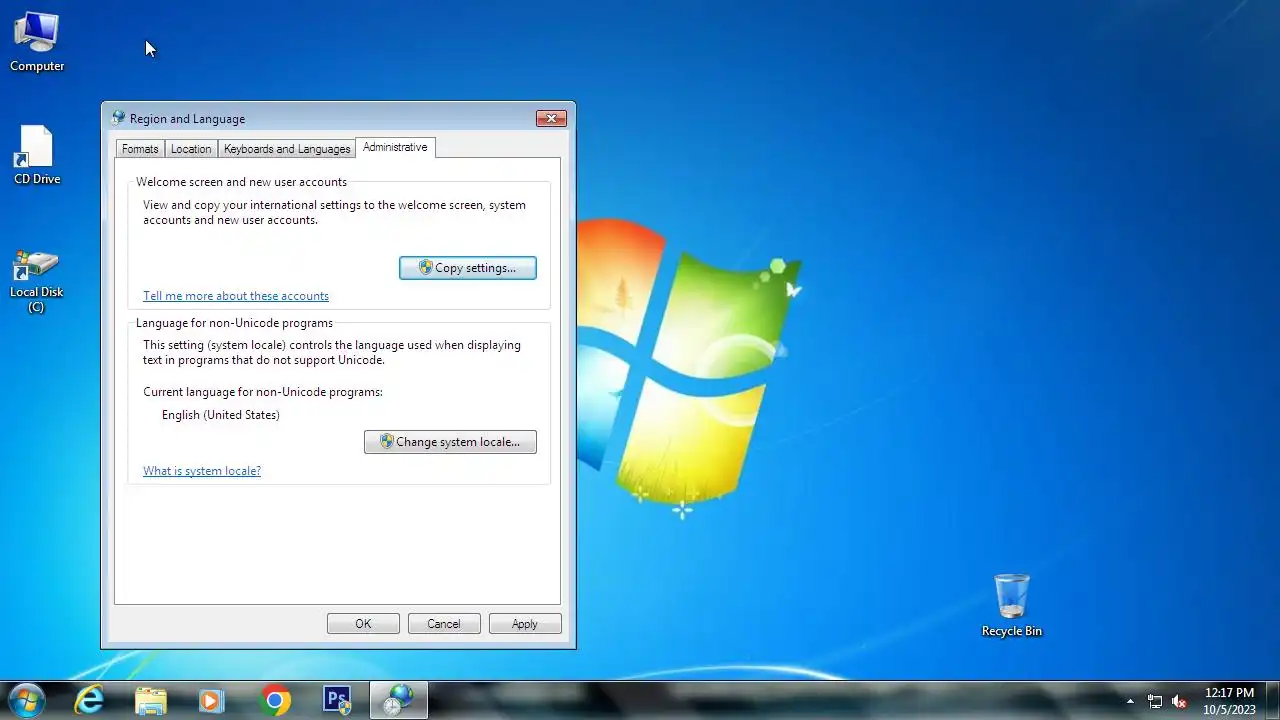Switch to the Location tab
Screen dimensions: 1280x720
[x=191, y=149]
